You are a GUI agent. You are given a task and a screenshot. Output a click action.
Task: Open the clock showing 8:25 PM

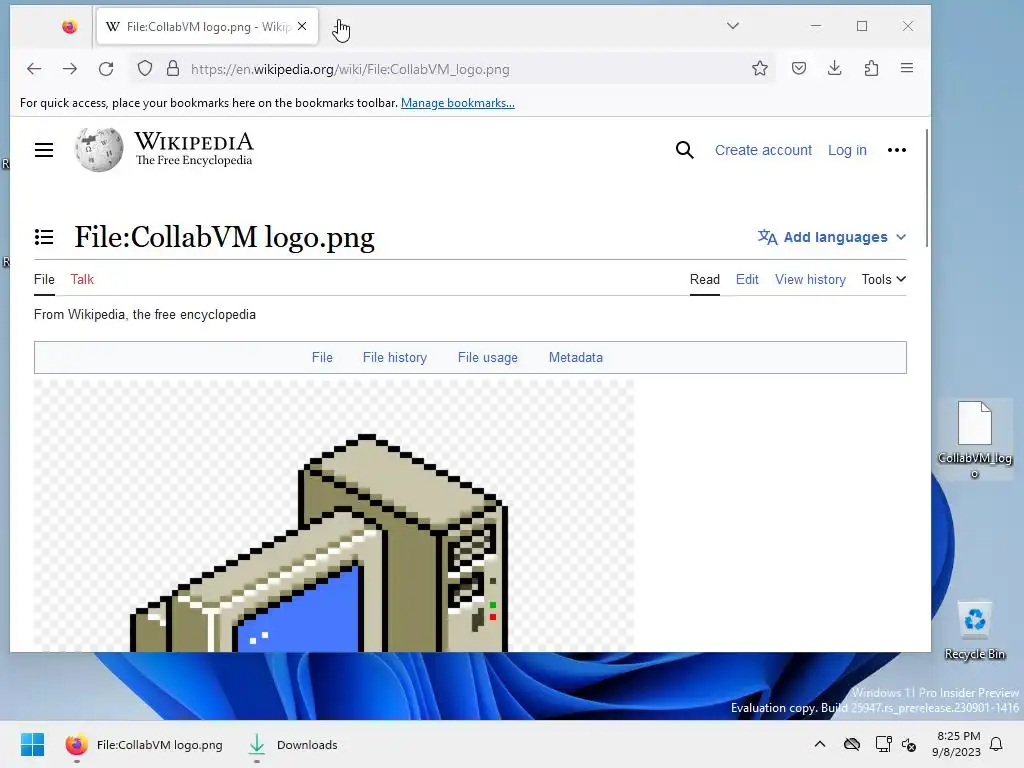(x=957, y=744)
